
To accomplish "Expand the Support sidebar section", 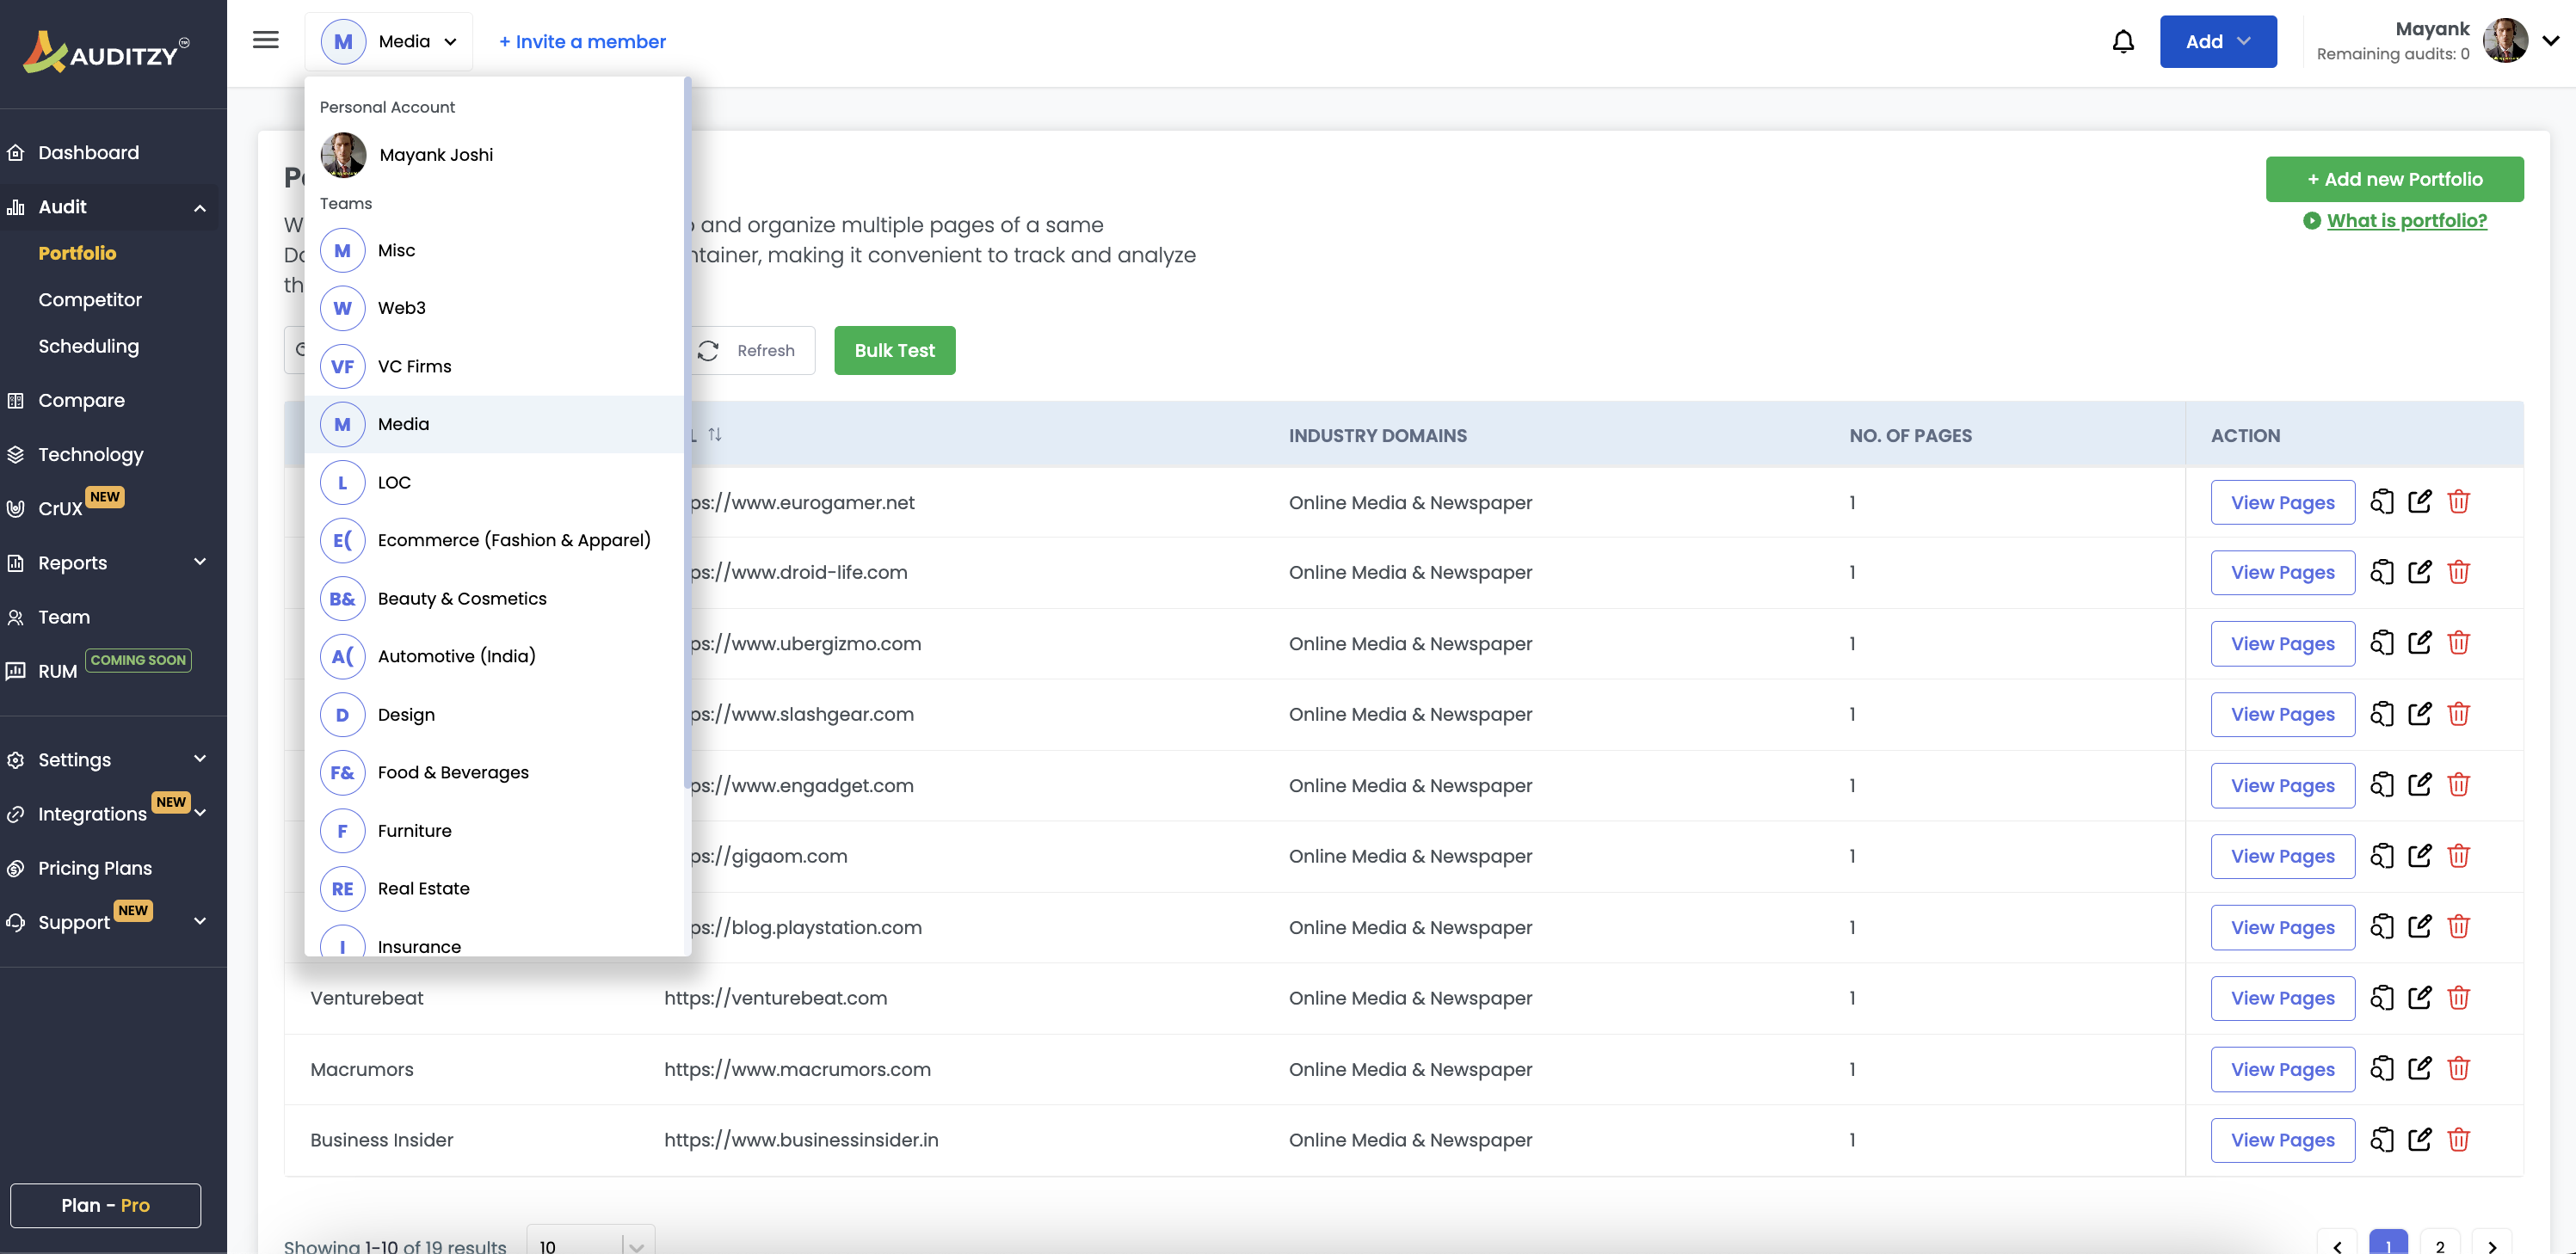I will coord(200,921).
